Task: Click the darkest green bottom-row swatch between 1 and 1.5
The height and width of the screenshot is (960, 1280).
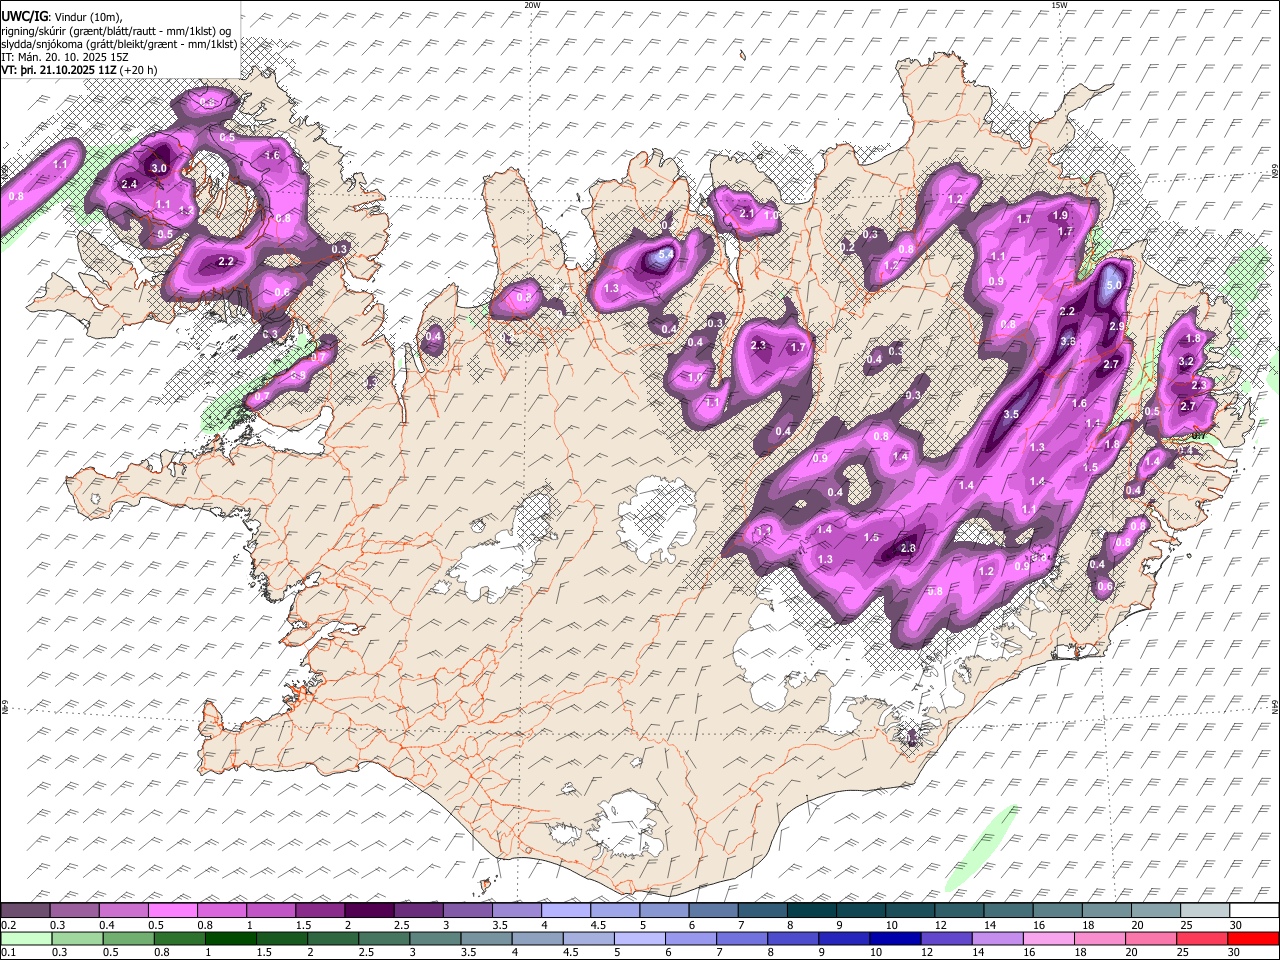Action: [x=230, y=938]
